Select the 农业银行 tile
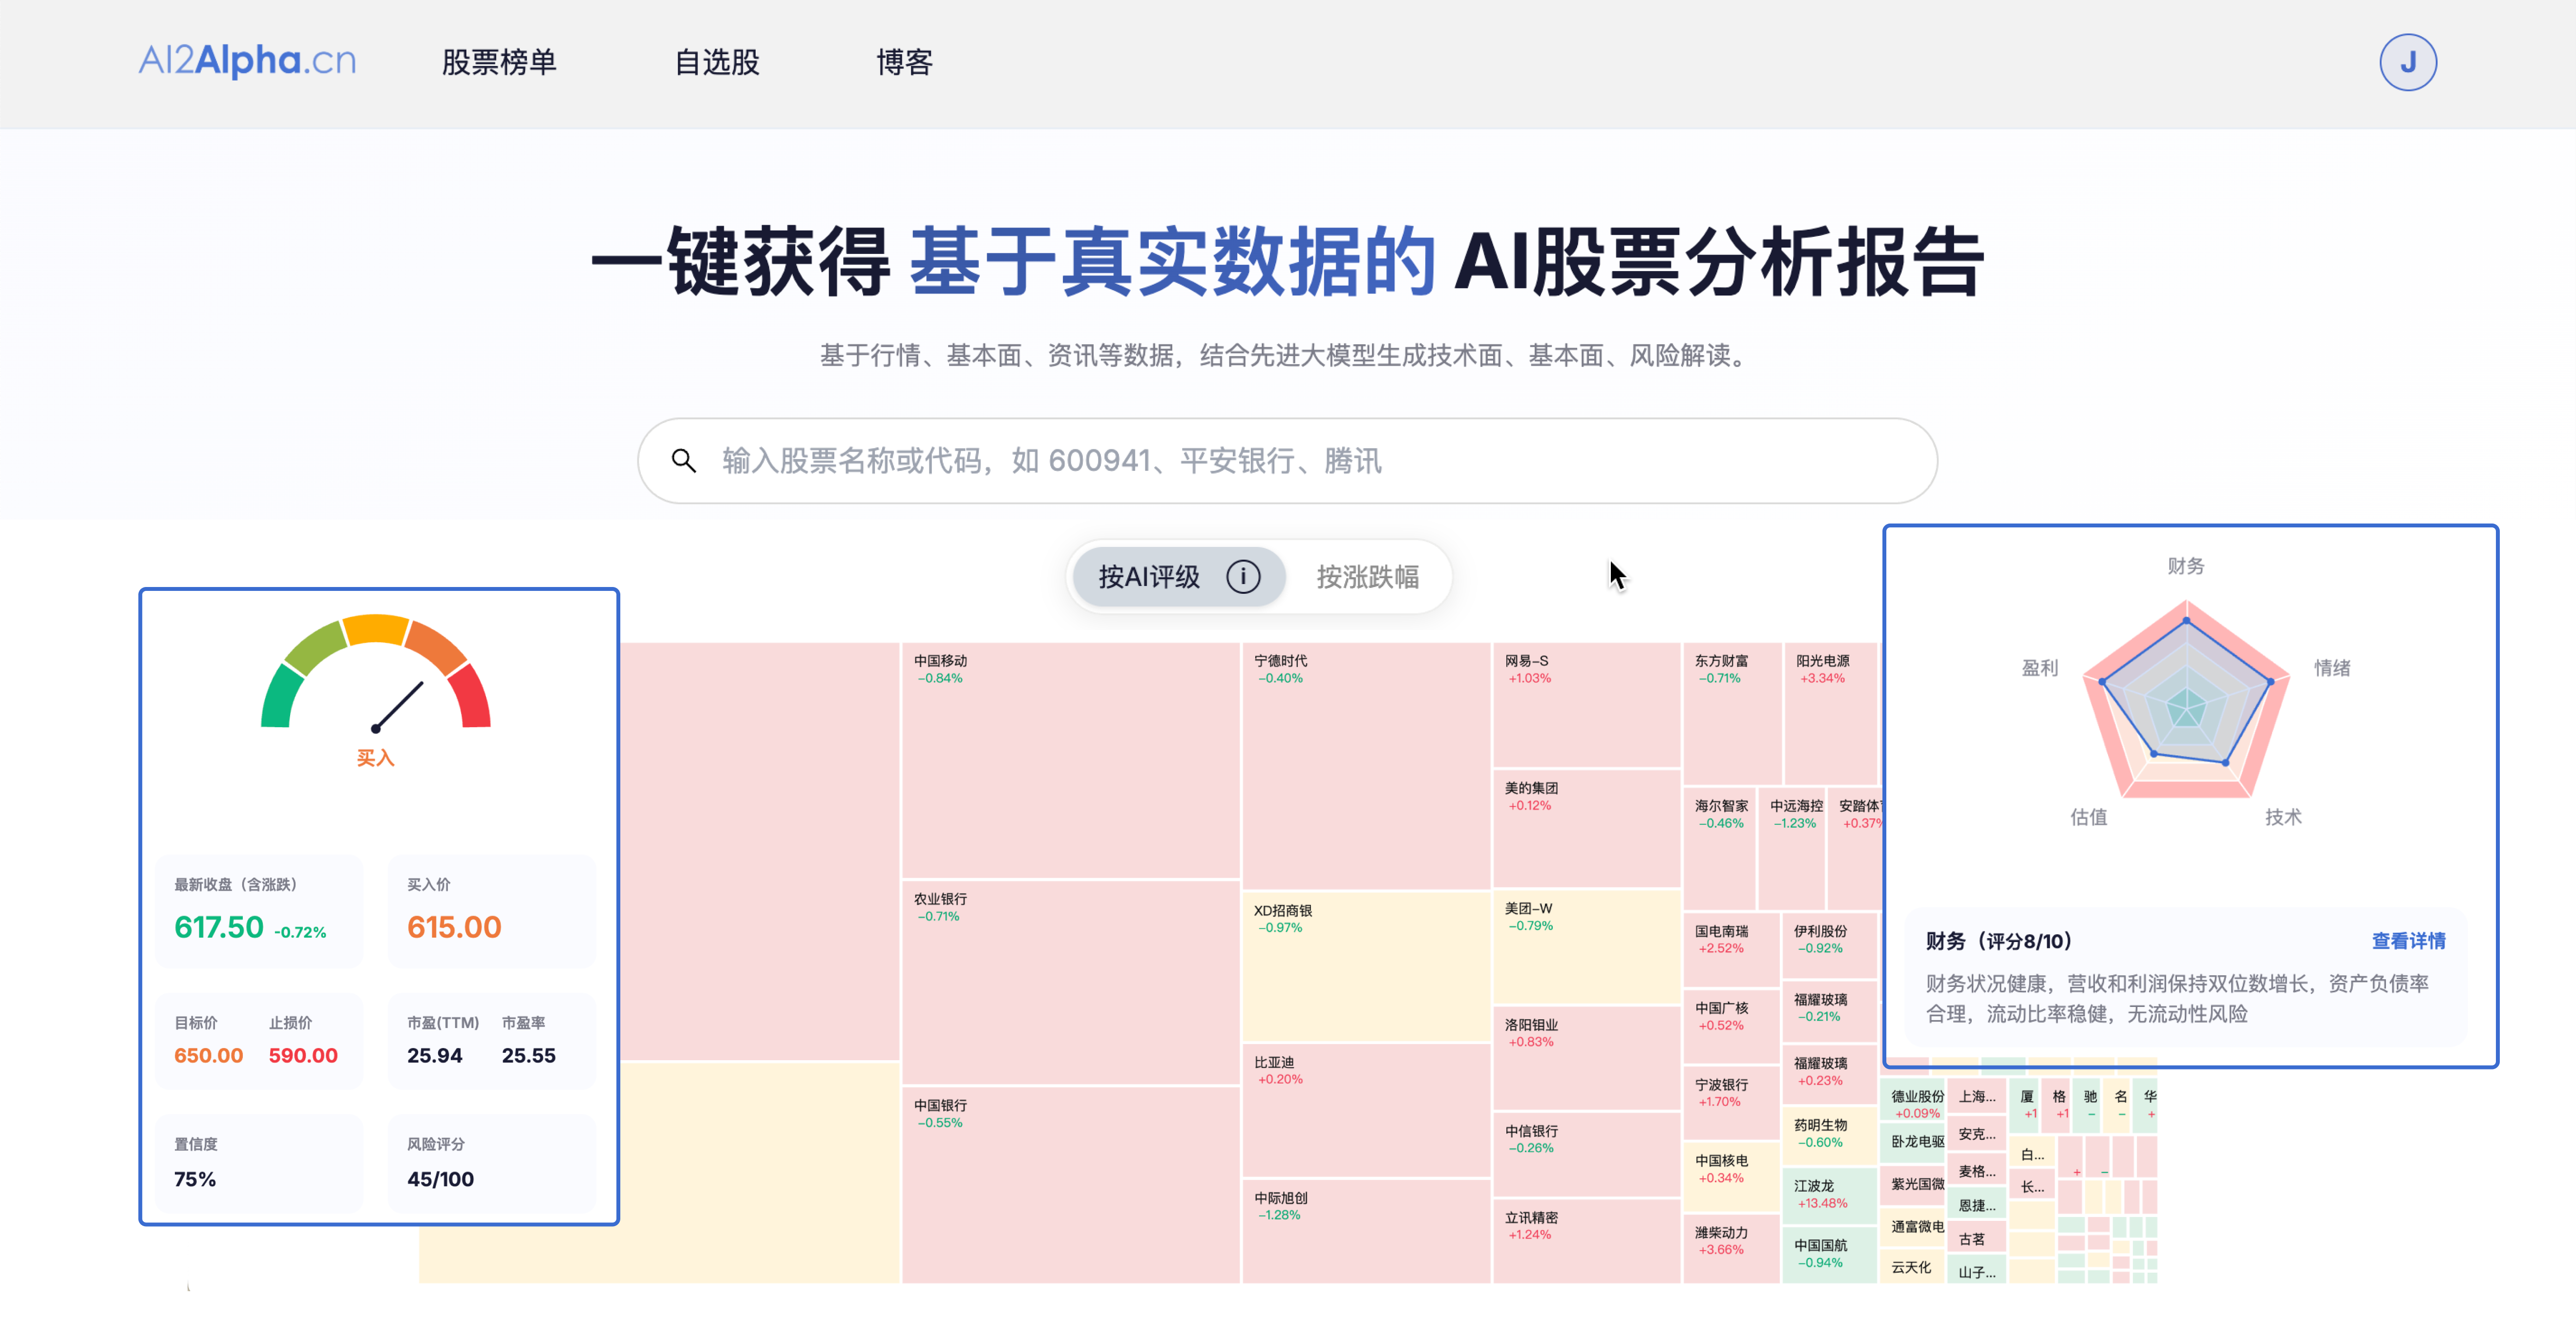 pyautogui.click(x=1070, y=982)
